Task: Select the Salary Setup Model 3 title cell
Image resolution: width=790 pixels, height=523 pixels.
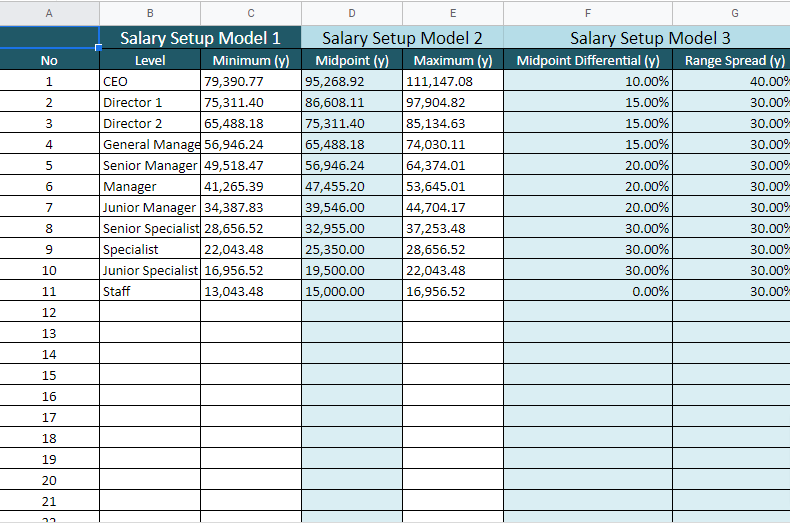Action: (x=650, y=38)
